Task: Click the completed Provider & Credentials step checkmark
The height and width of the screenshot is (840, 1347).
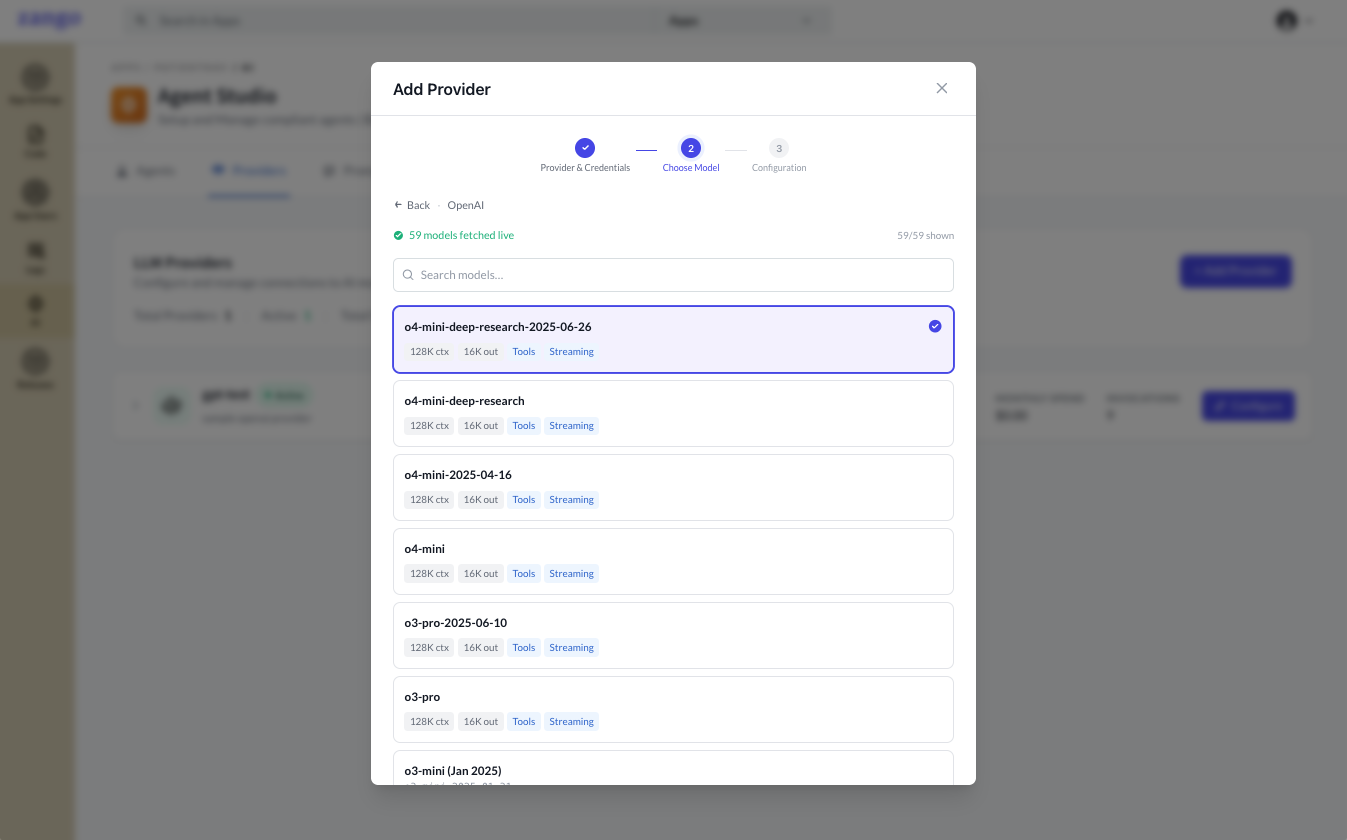Action: point(585,148)
